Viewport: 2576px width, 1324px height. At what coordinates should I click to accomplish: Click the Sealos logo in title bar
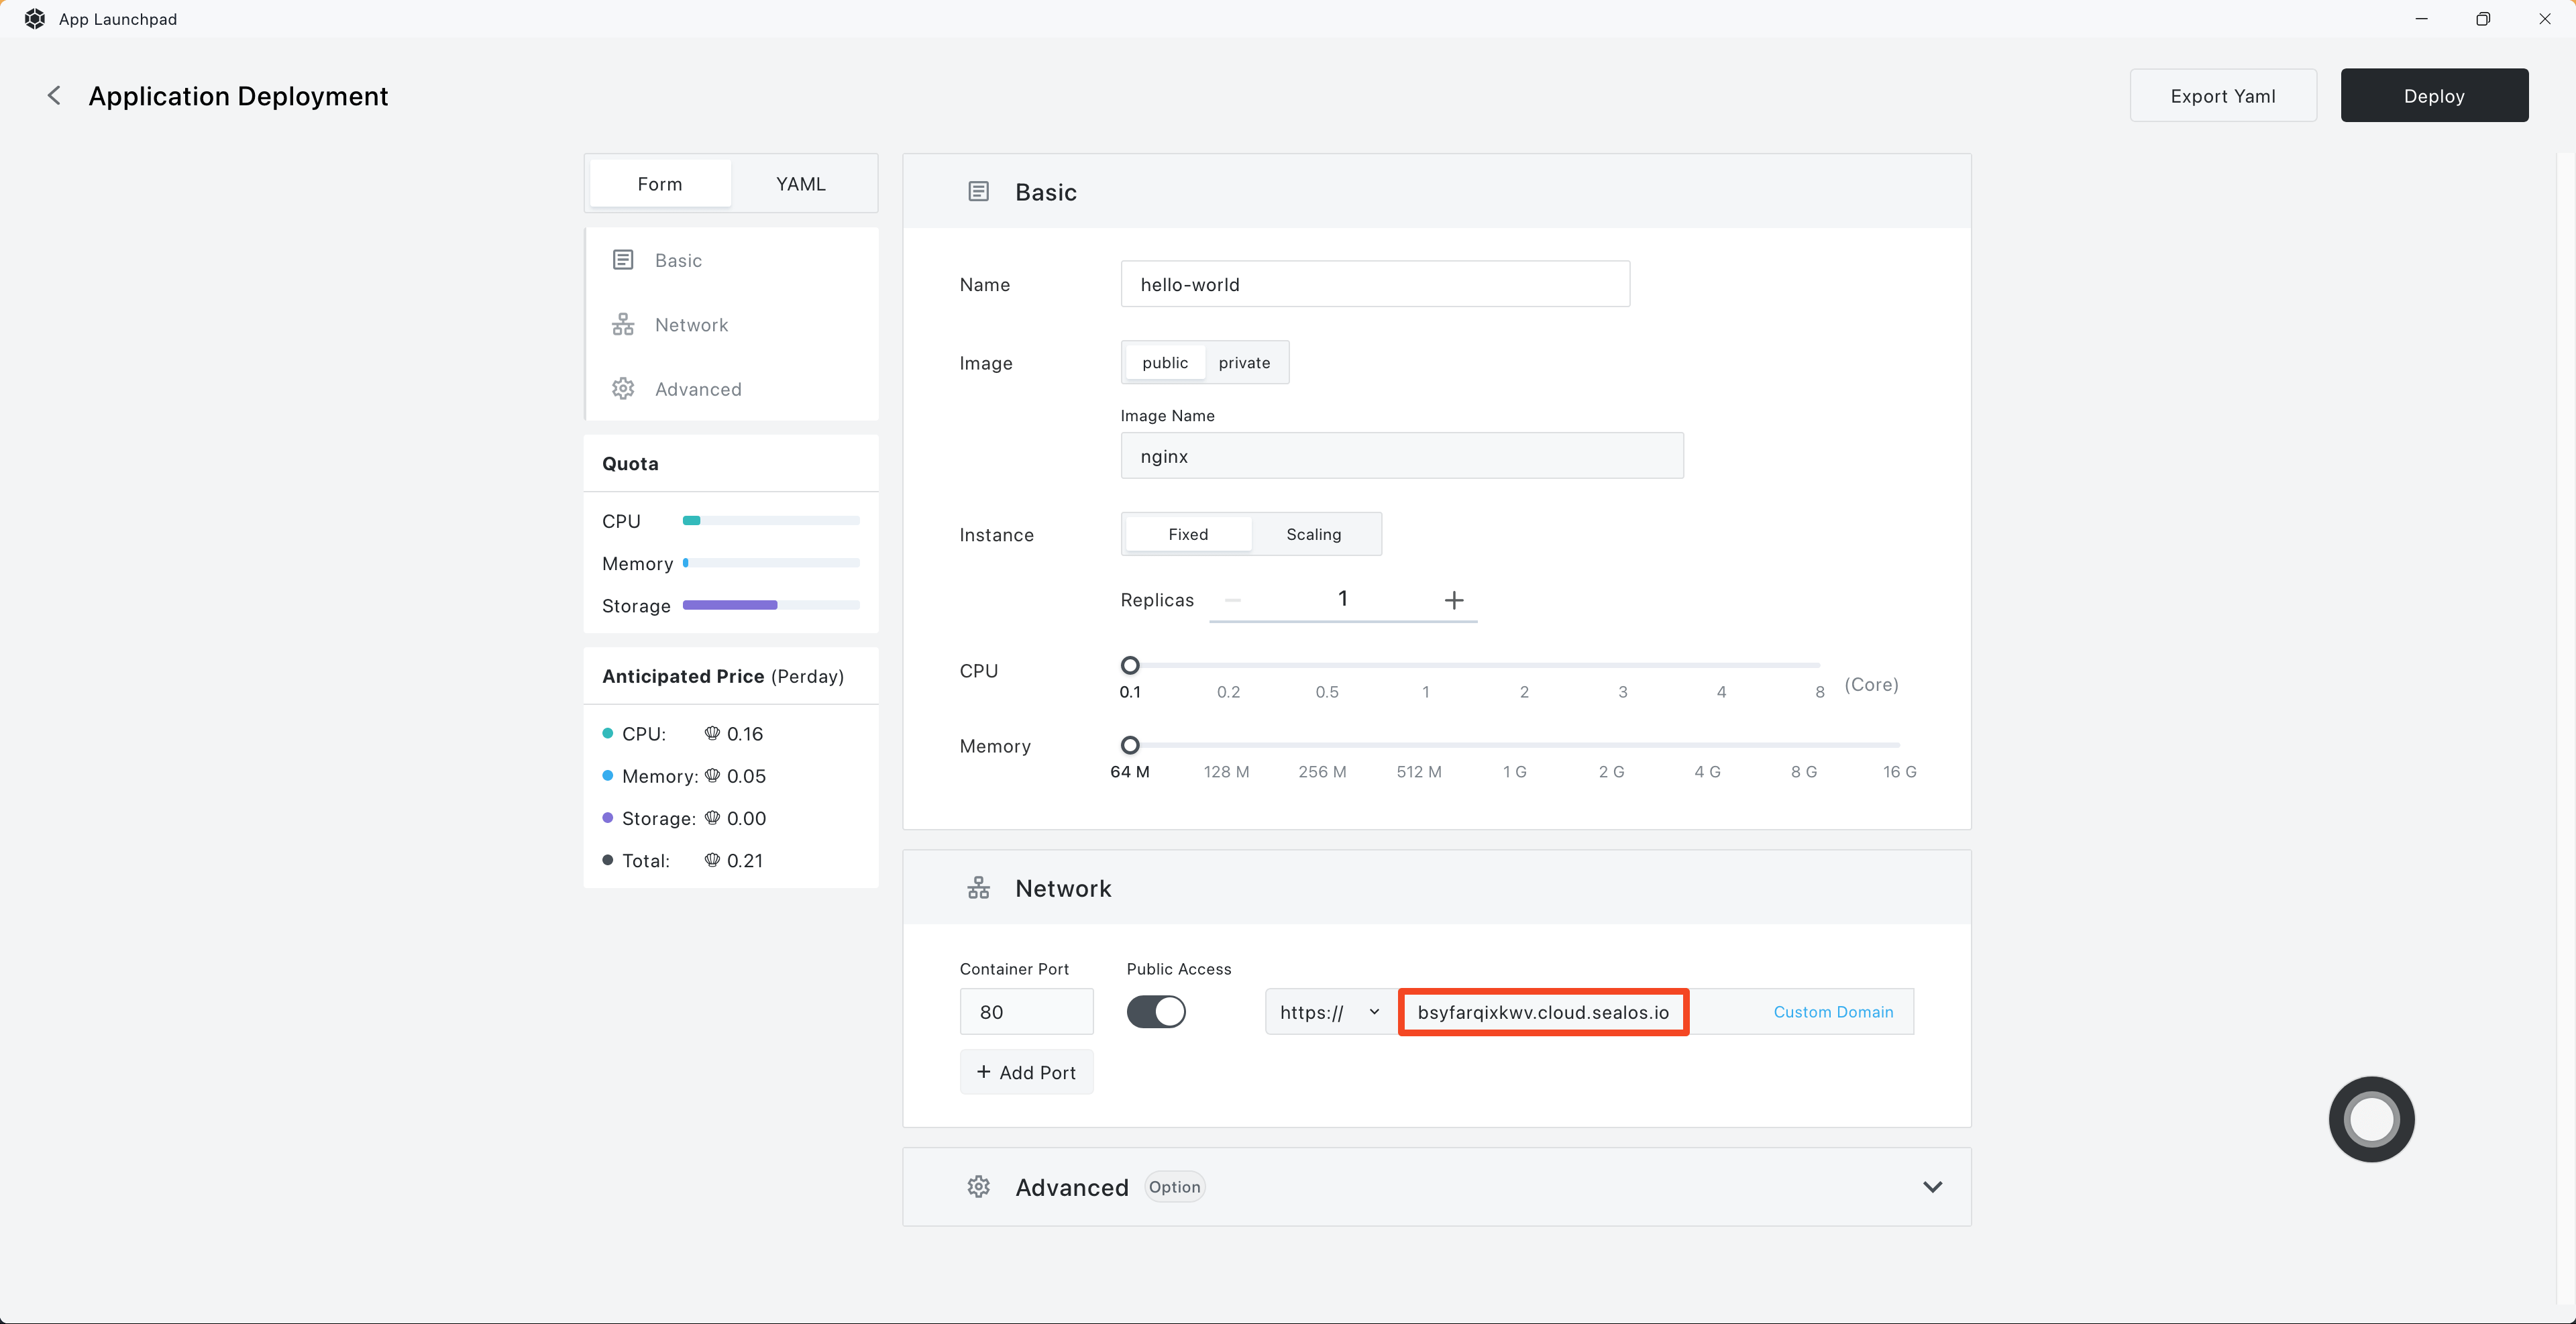pos(34,19)
